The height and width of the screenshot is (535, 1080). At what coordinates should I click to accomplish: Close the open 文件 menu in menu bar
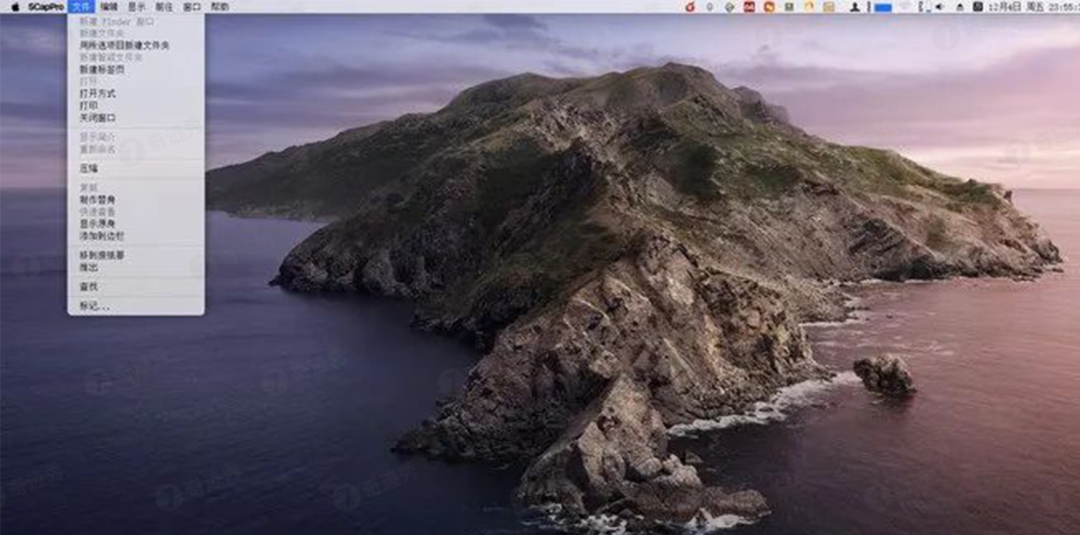tap(81, 7)
